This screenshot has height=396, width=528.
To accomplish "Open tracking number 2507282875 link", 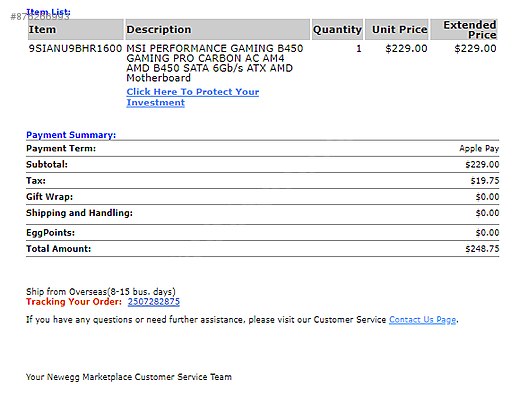I will (x=154, y=301).
